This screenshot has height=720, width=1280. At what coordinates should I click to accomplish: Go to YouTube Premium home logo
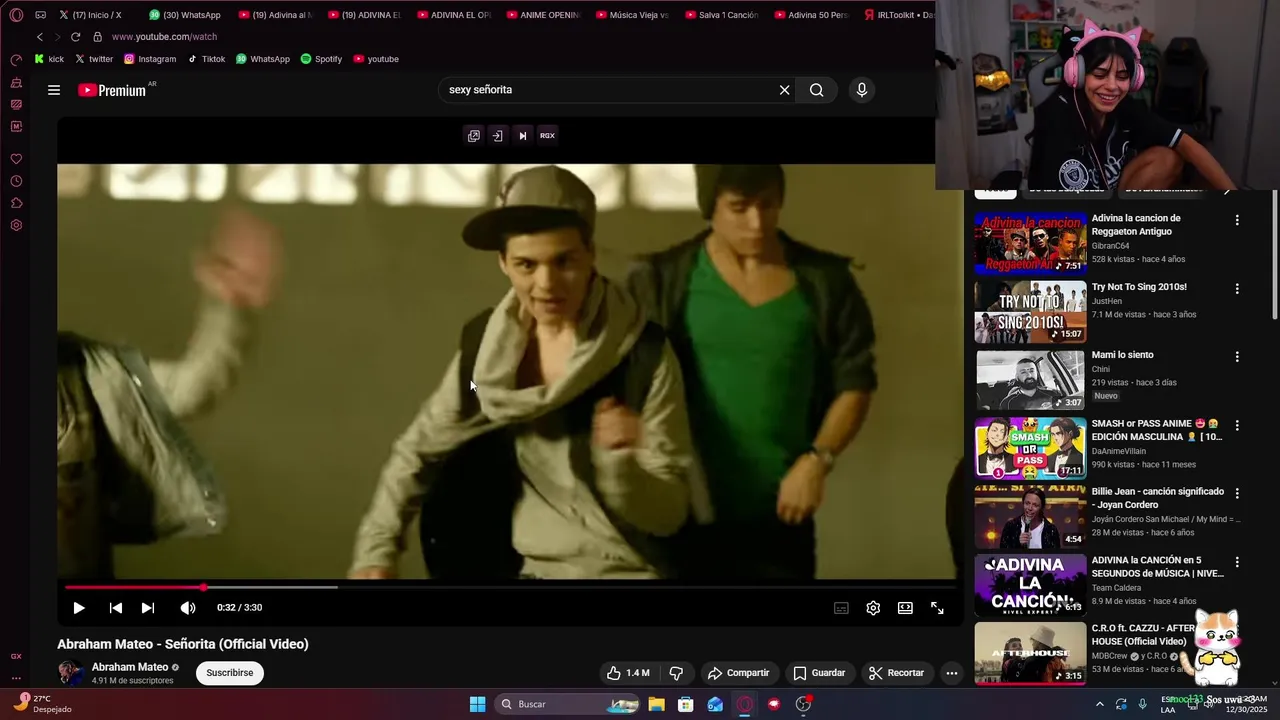(x=113, y=90)
